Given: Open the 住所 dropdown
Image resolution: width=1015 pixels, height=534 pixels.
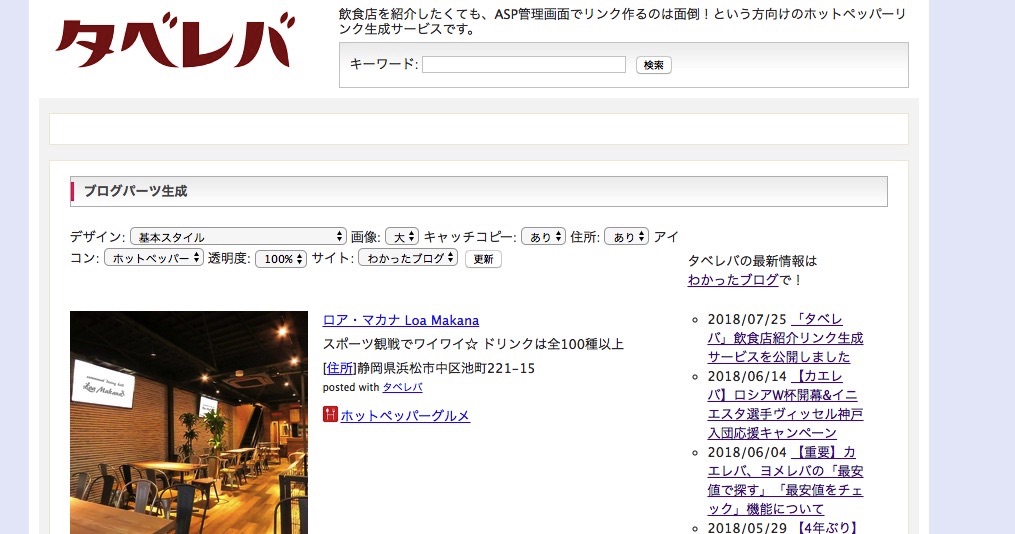Looking at the screenshot, I should [x=626, y=237].
